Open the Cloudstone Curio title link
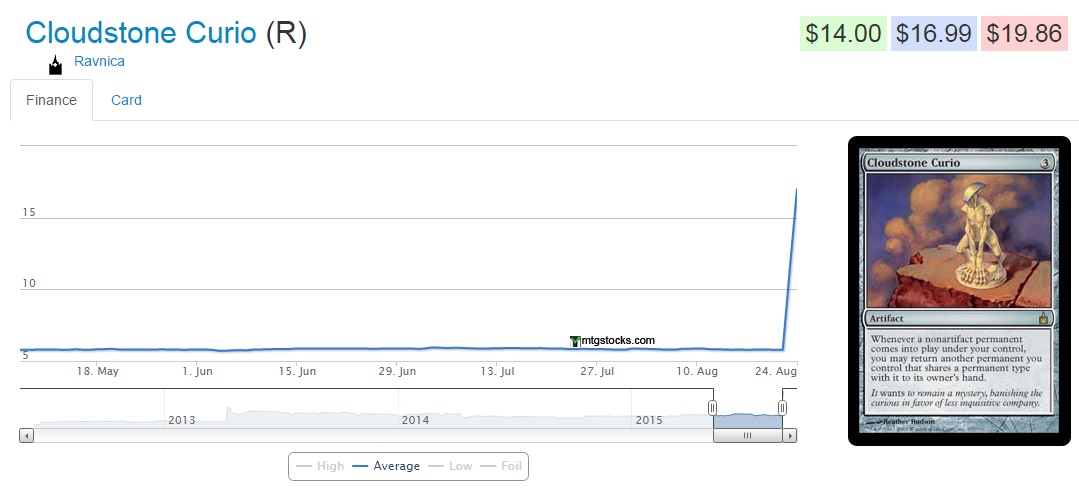This screenshot has height=490, width=1079. point(141,33)
